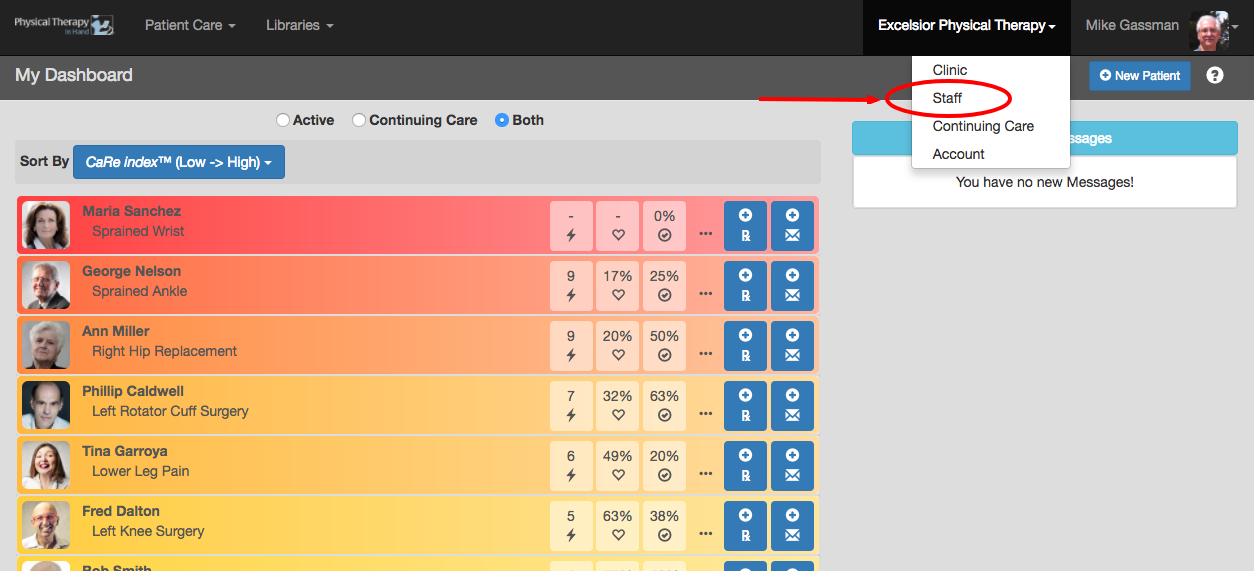Add prescription for Maria Sanchez

[x=746, y=225]
